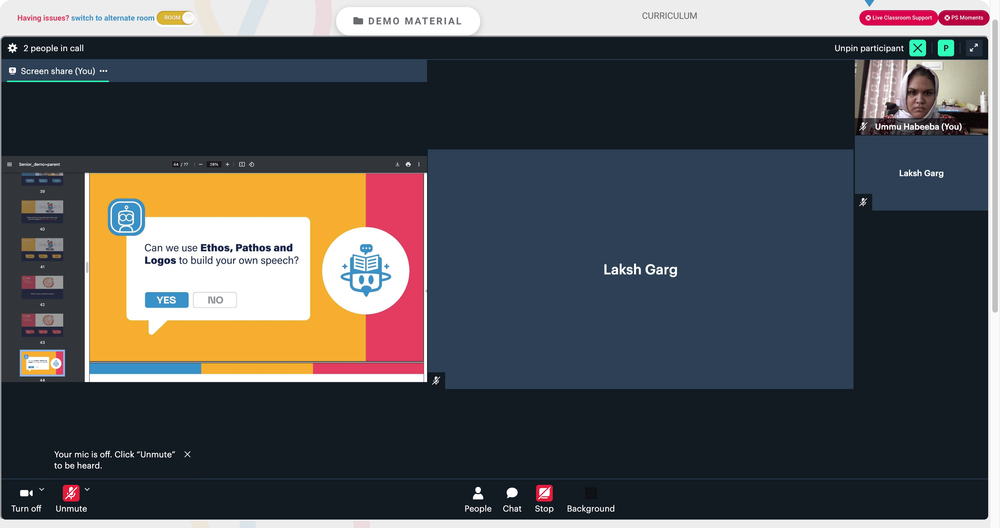The height and width of the screenshot is (528, 1000).
Task: Open the DEMO MATERIAL tab
Action: point(408,21)
